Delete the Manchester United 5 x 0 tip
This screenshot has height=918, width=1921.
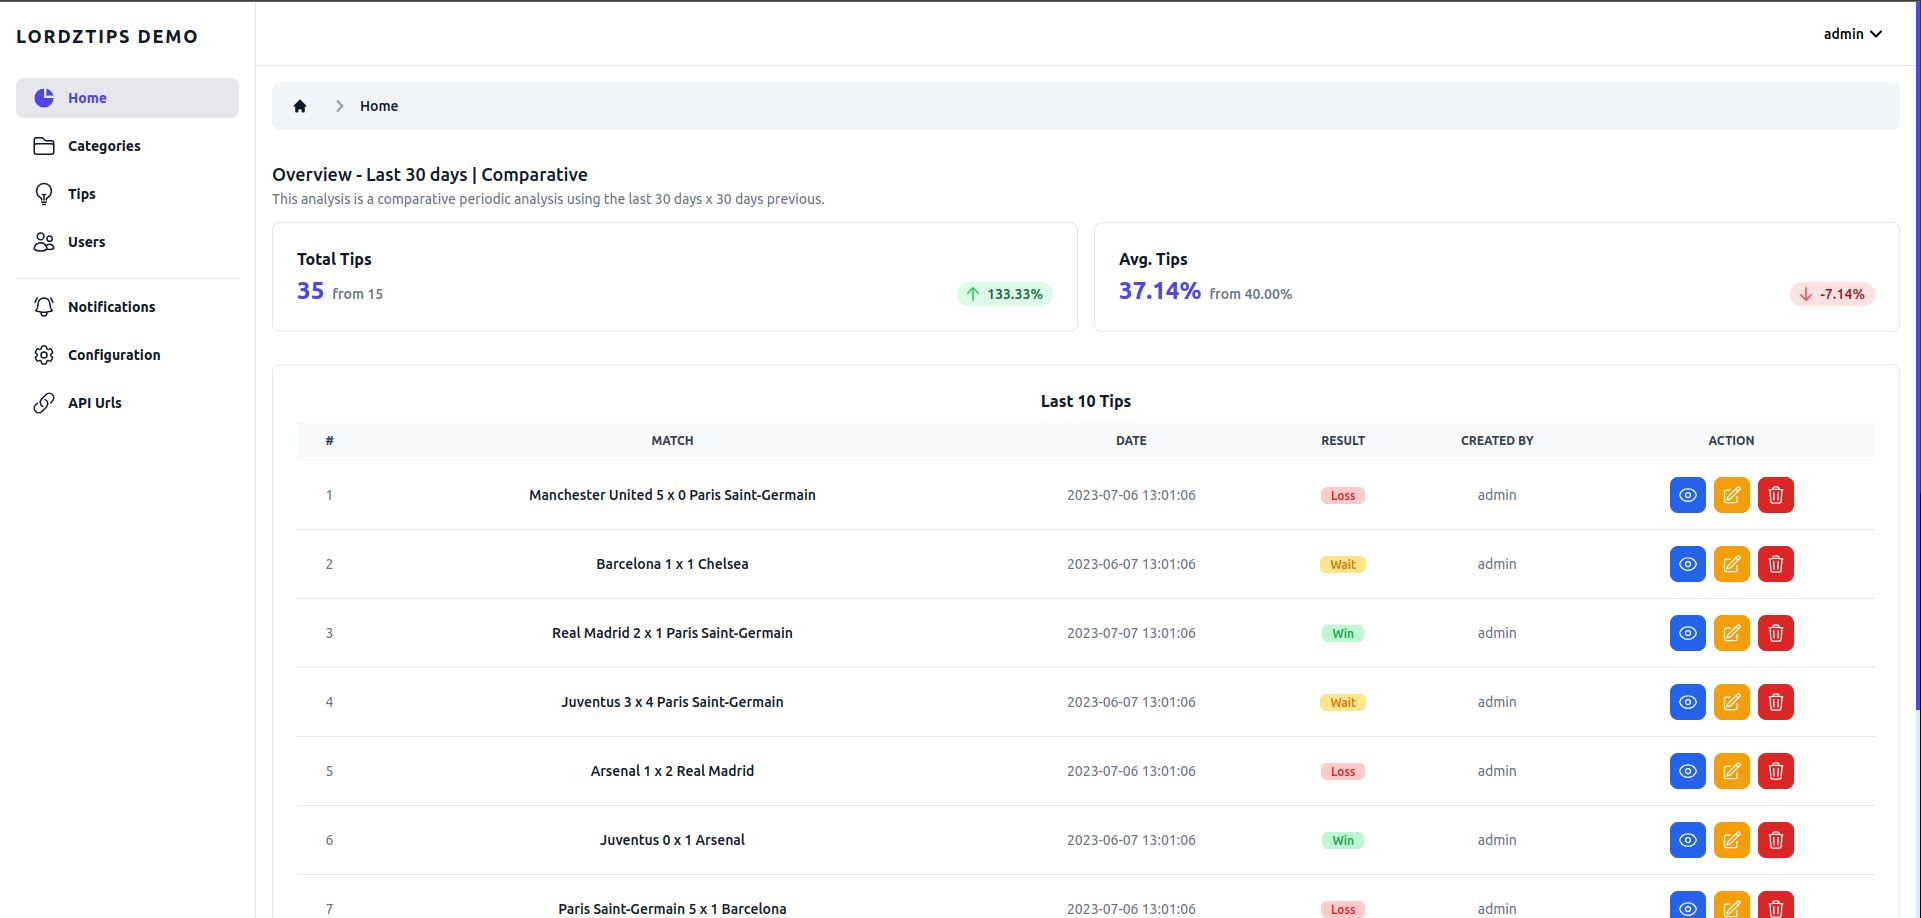pos(1775,495)
